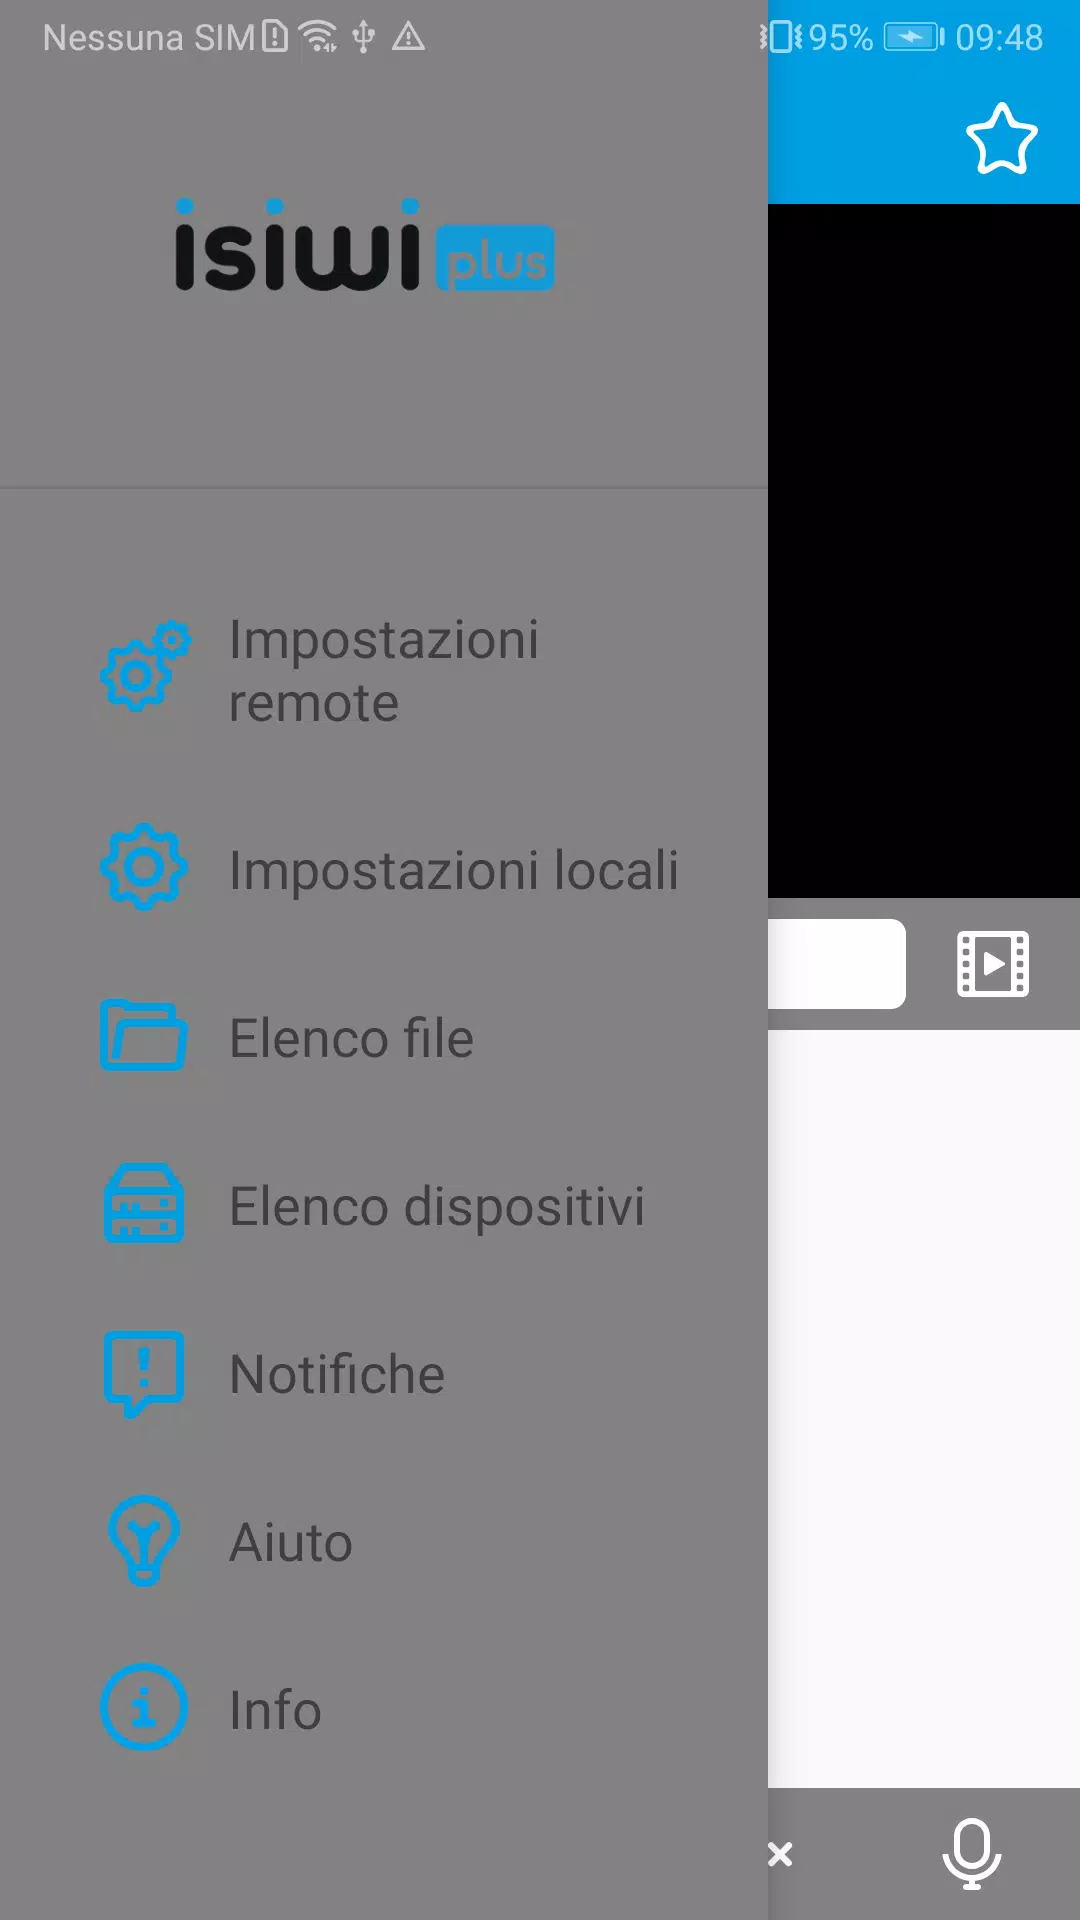Go to Elenco dispositivi

pos(384,1206)
